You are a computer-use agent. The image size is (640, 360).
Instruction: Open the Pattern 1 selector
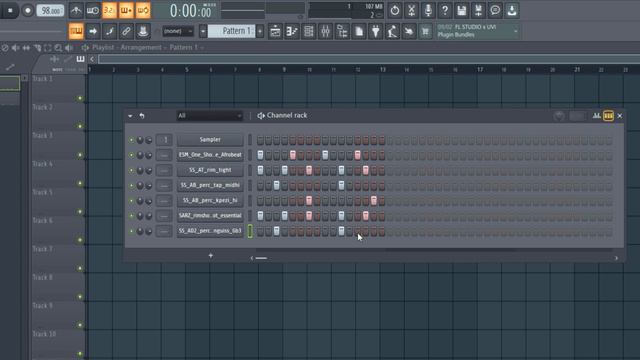tap(231, 31)
